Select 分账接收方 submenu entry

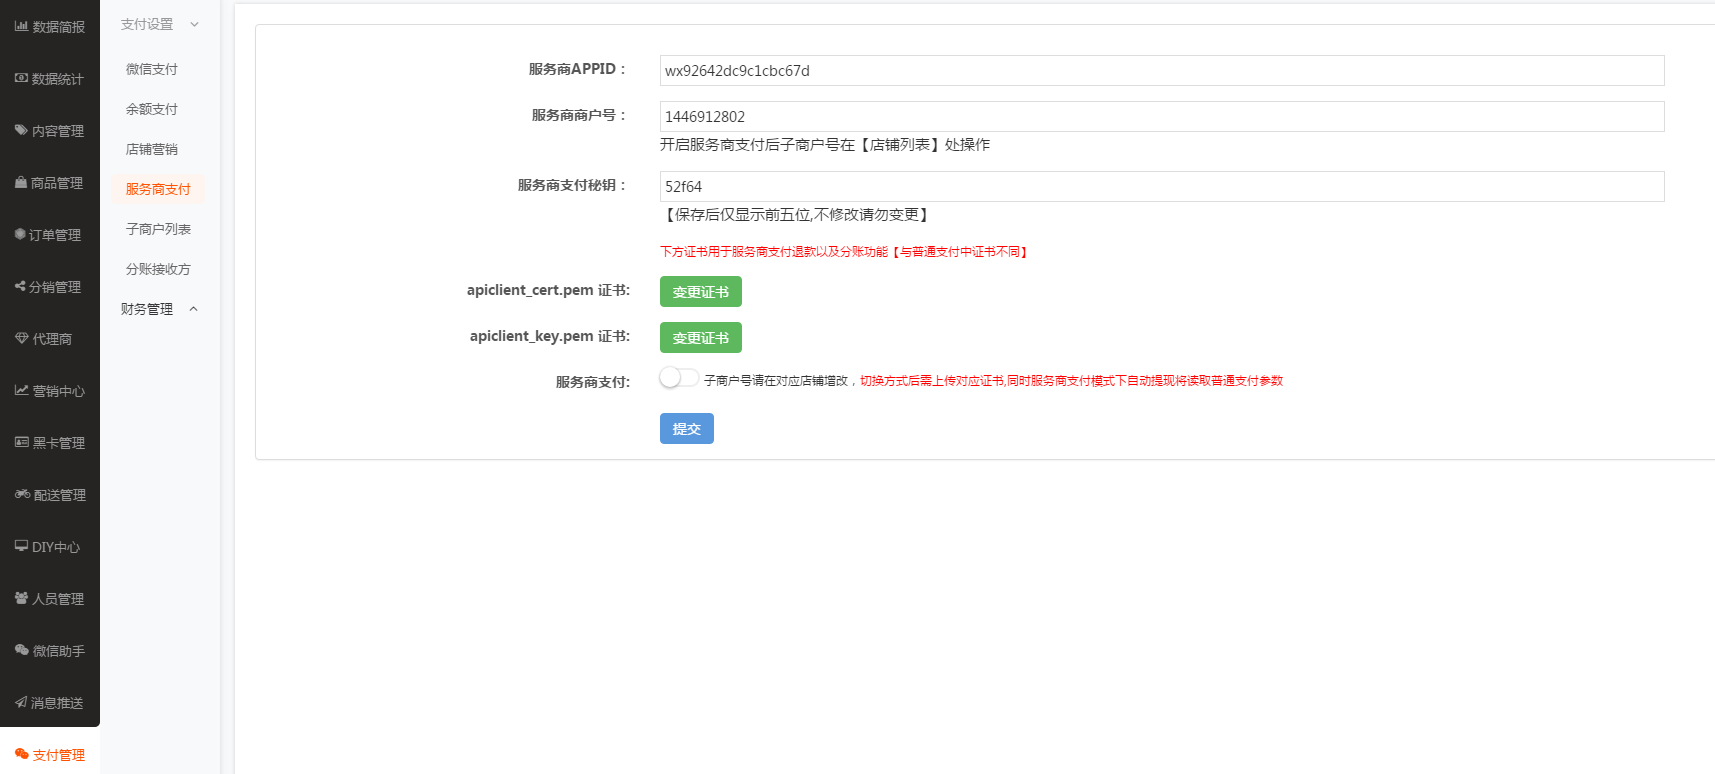[x=158, y=269]
